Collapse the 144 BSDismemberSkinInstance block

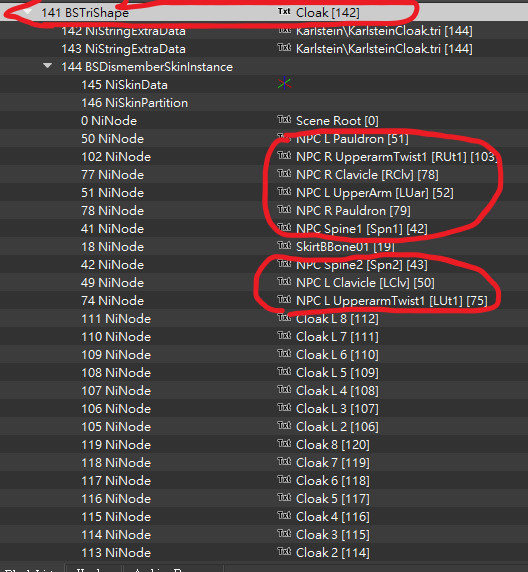tap(47, 66)
